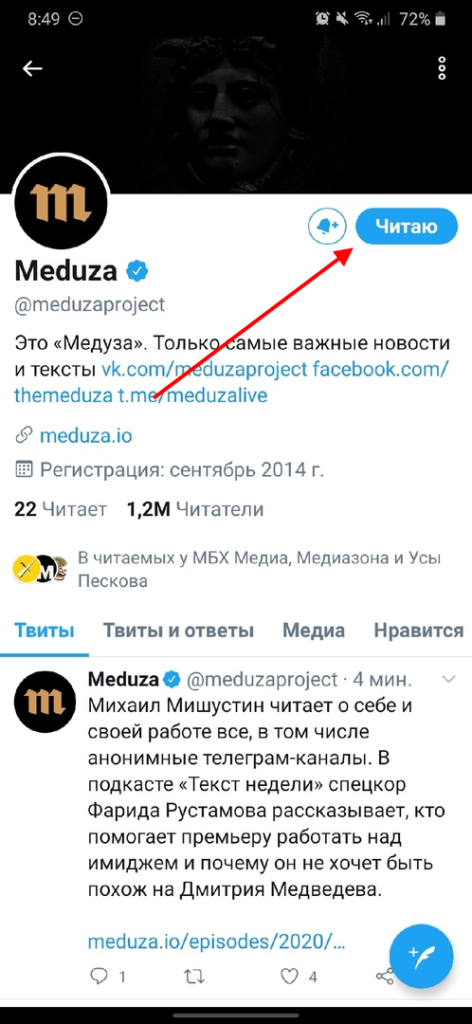472x1024 pixels.
Task: Tap the verified badge beside Meduza name
Action: click(136, 270)
